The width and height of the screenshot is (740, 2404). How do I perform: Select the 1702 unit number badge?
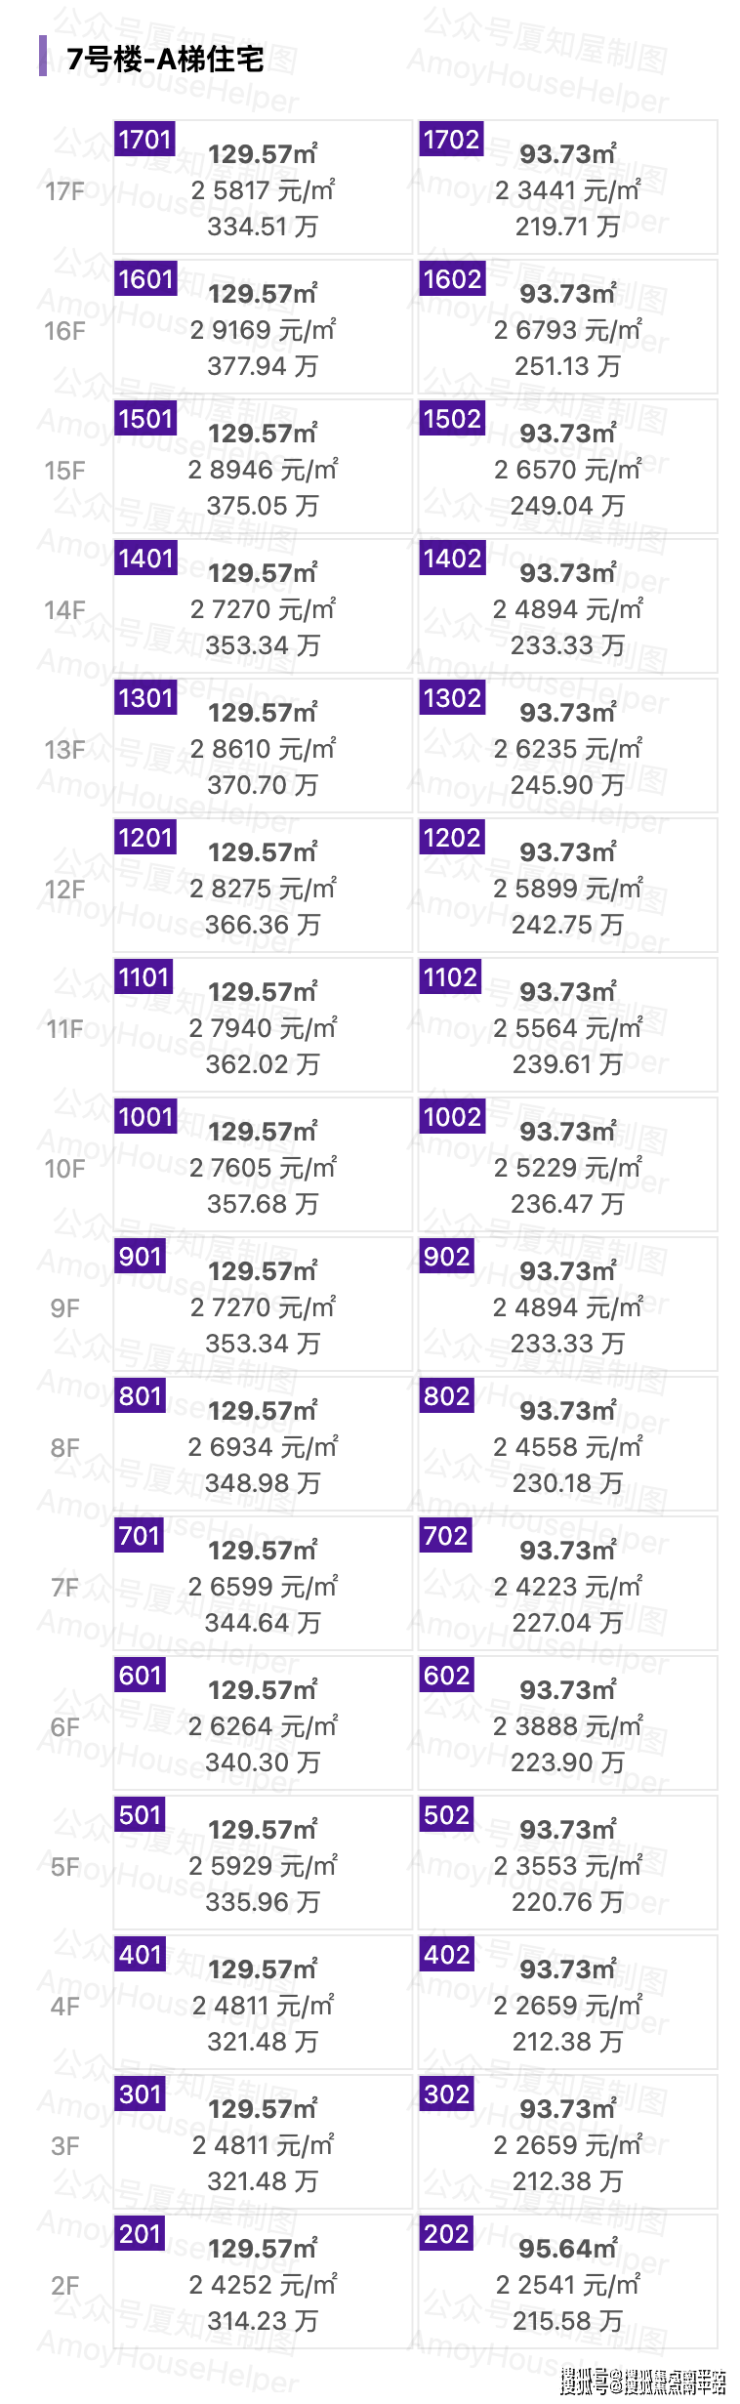click(451, 139)
